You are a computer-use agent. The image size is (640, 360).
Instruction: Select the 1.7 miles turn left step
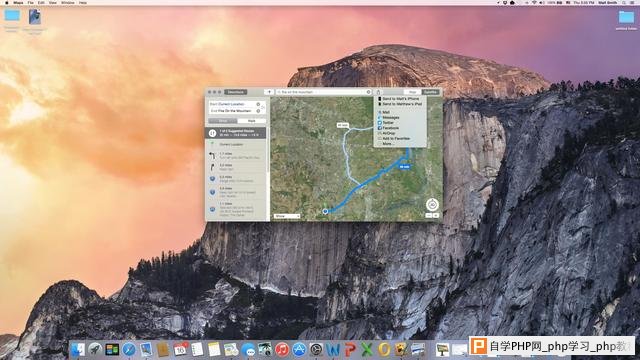pyautogui.click(x=236, y=156)
